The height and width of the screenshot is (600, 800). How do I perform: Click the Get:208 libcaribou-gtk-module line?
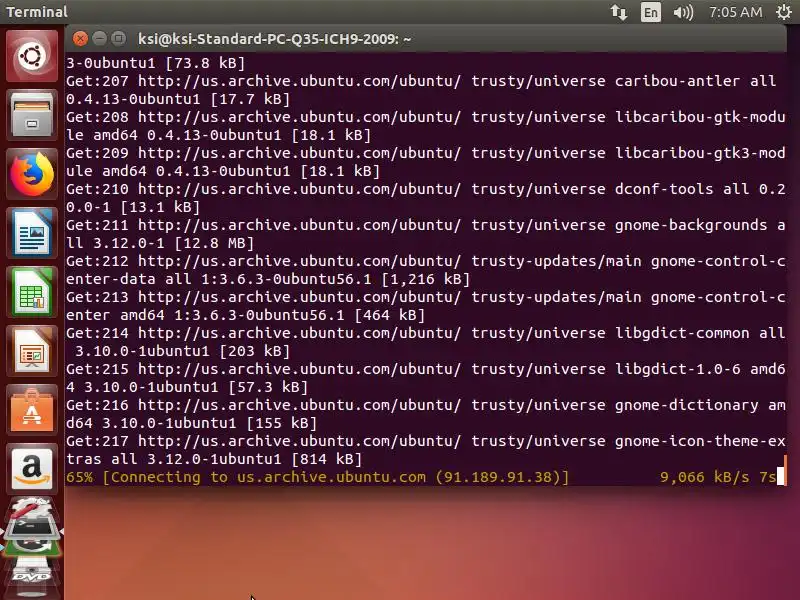pos(426,126)
